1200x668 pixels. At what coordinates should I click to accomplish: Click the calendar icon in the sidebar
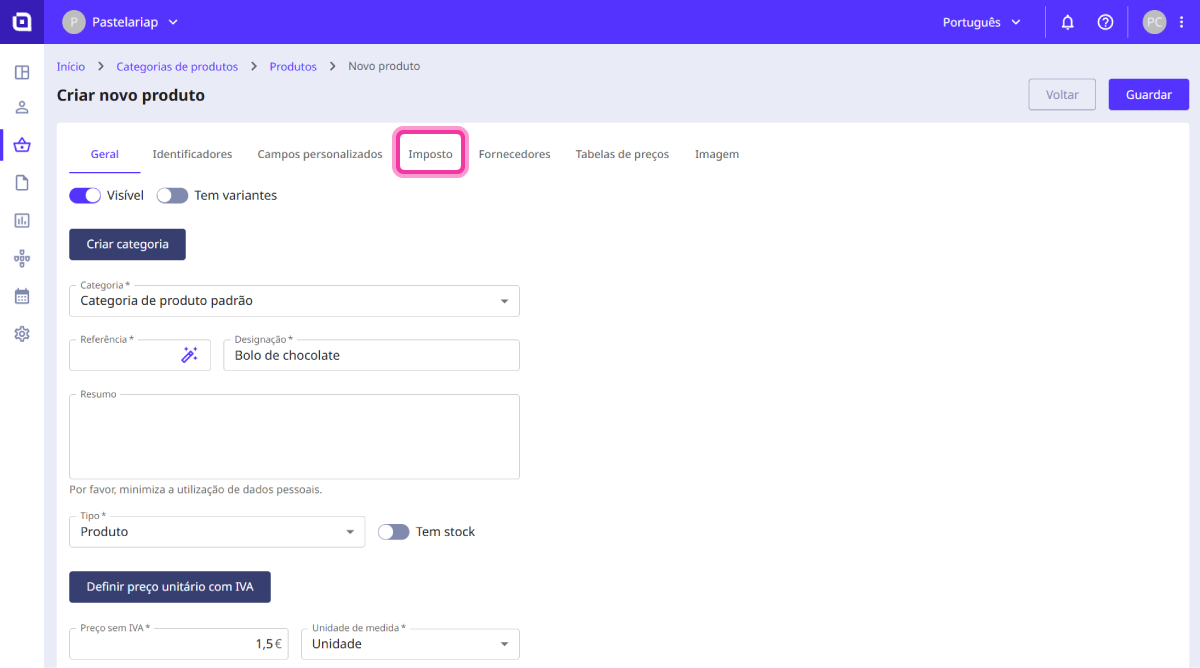coord(22,296)
